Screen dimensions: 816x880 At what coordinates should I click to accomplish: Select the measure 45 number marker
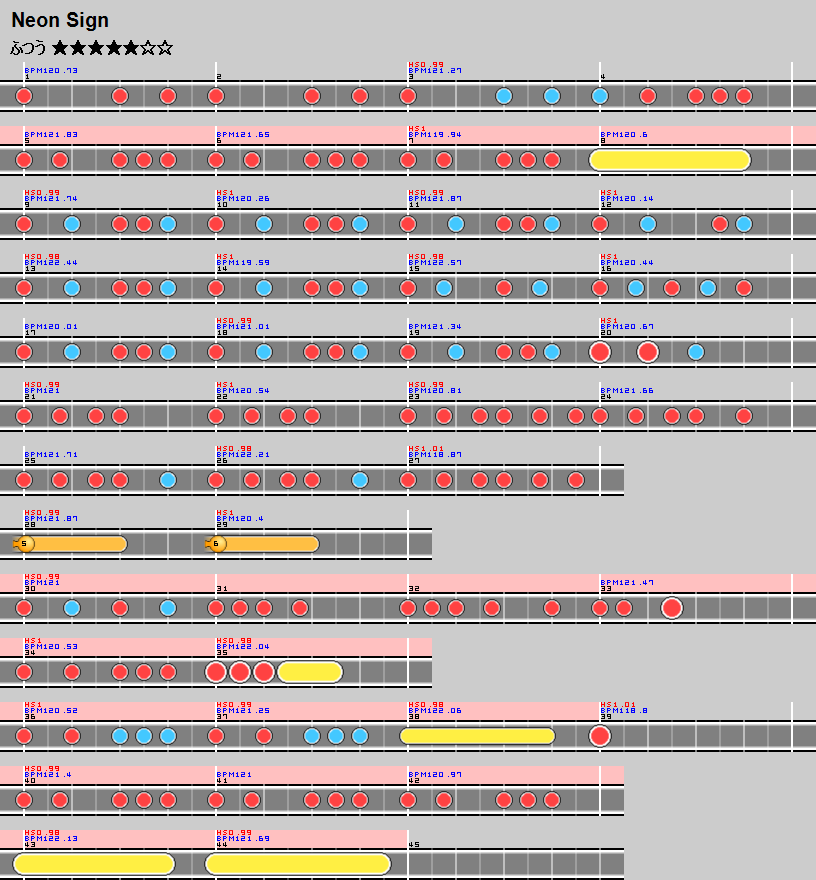414,845
